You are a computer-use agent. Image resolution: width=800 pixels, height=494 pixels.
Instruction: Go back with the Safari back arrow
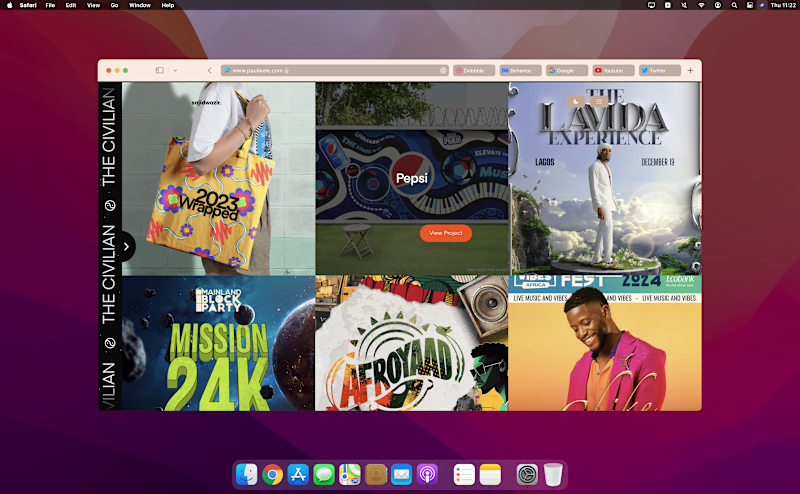pos(209,70)
